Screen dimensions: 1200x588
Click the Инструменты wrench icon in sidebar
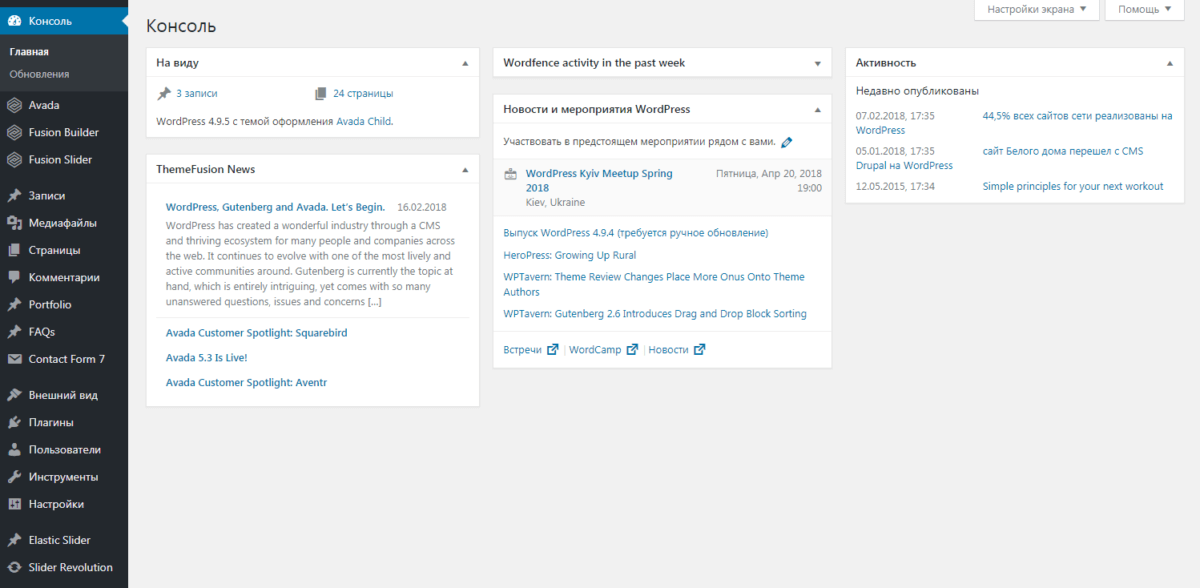point(14,477)
